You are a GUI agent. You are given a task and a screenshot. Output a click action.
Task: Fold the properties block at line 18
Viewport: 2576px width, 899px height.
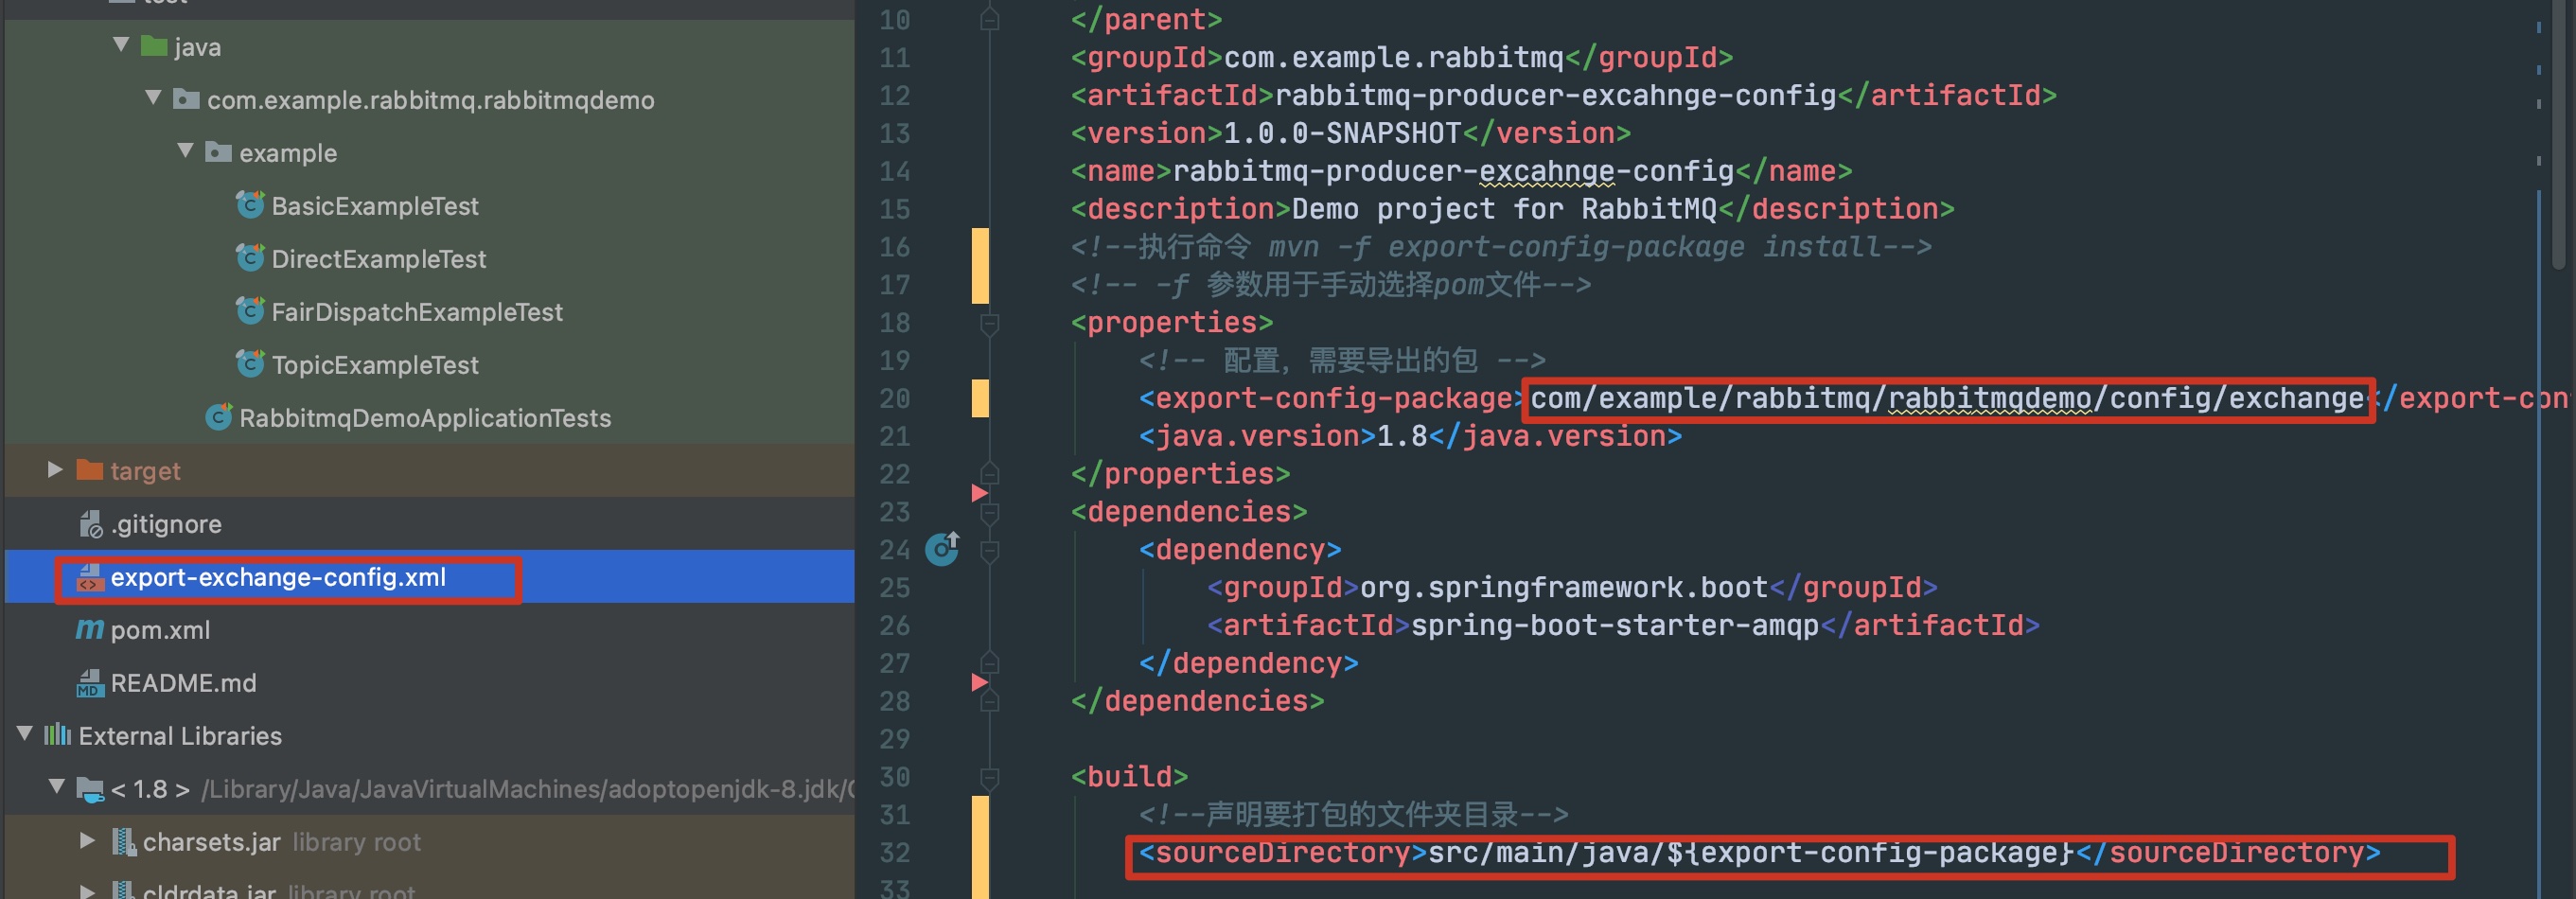[x=989, y=323]
